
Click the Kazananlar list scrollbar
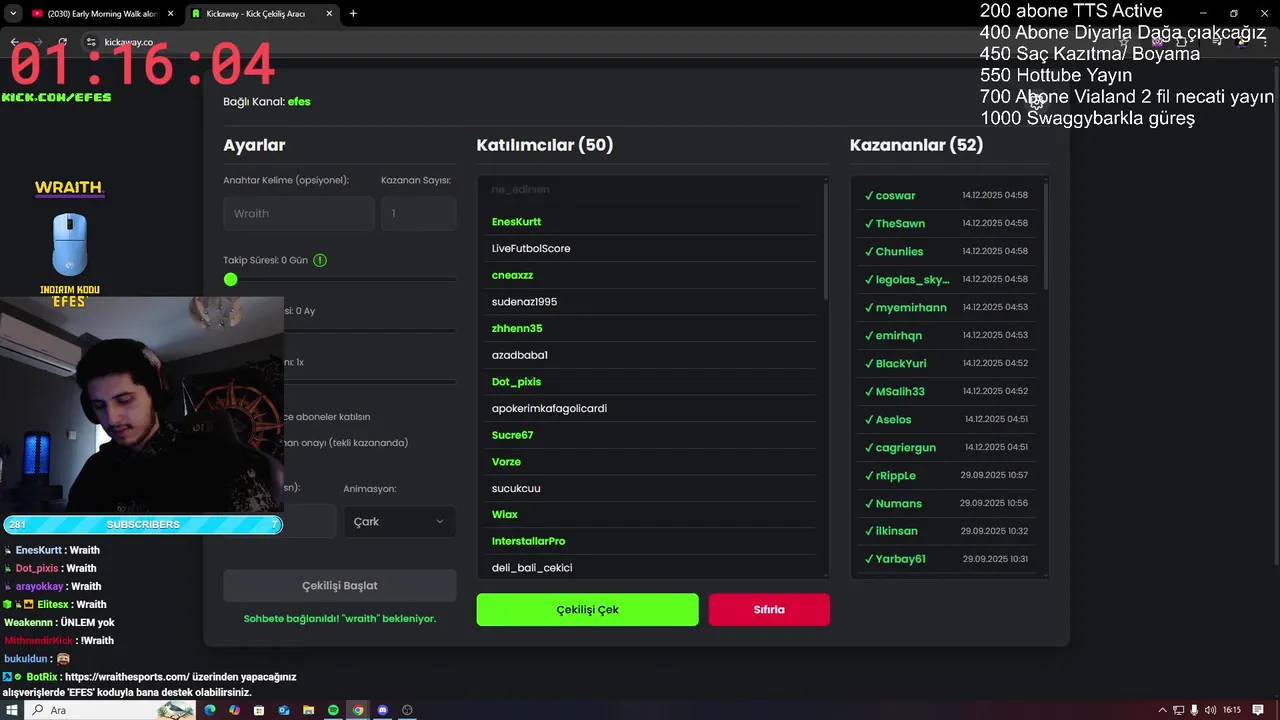(x=1046, y=236)
